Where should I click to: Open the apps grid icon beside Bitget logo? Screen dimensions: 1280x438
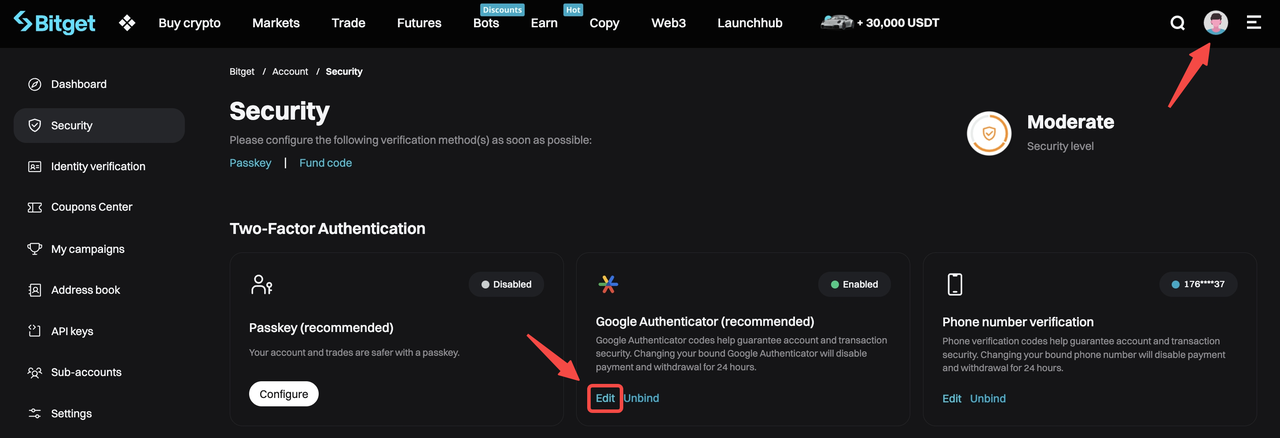[127, 22]
